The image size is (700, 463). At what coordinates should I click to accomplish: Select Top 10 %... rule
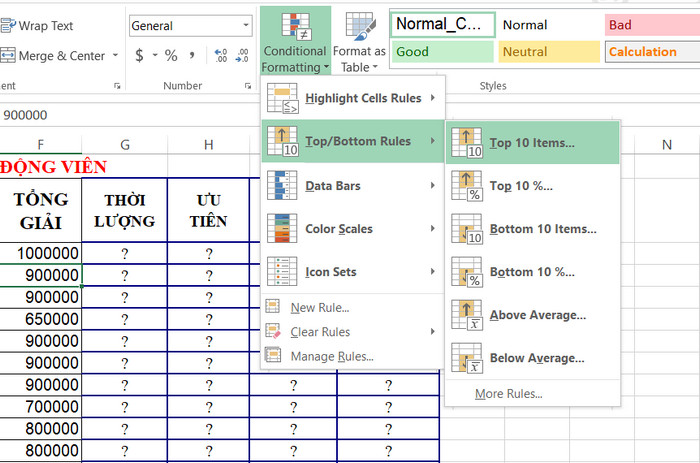coord(533,186)
